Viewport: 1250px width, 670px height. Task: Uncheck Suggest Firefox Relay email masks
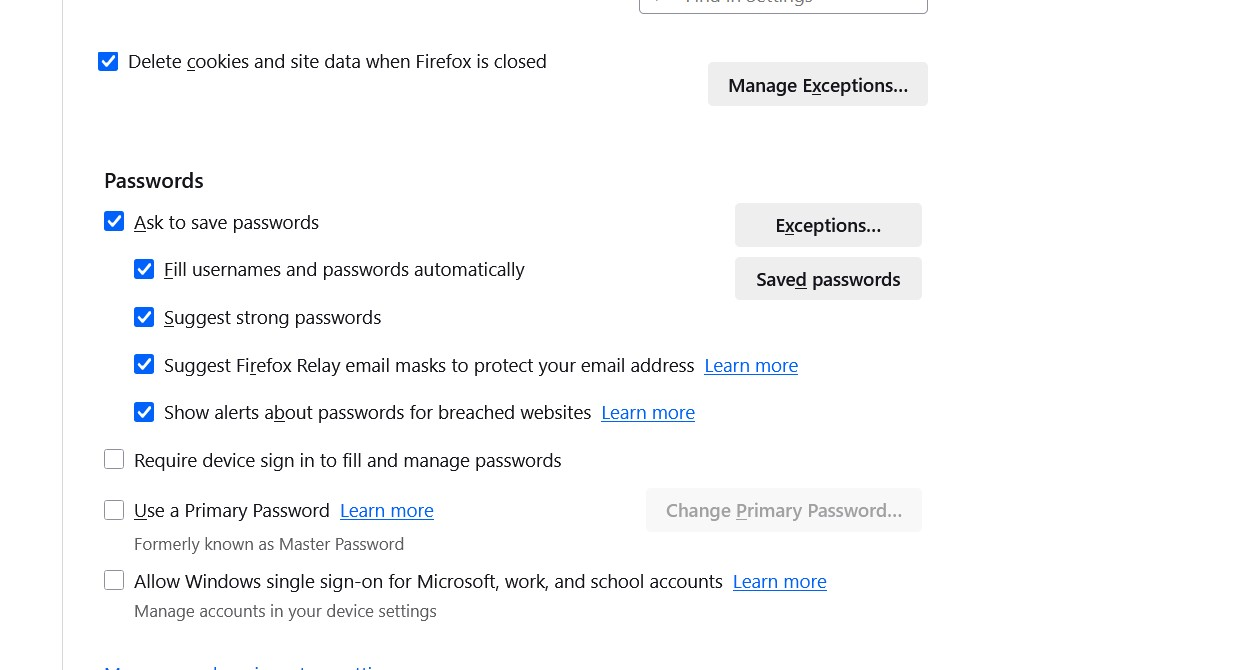coord(144,365)
